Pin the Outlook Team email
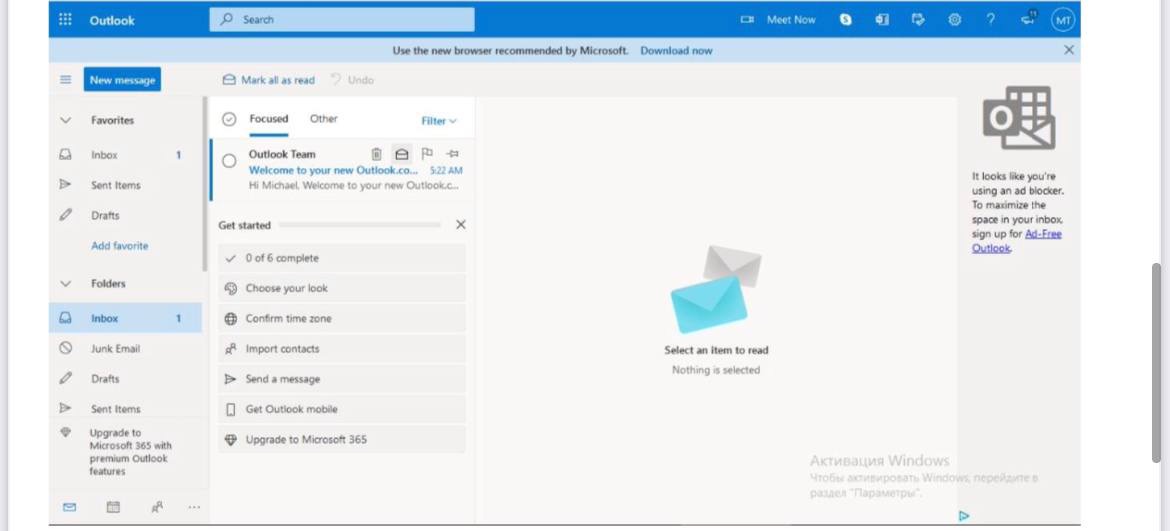This screenshot has height=531, width=1170. 452,154
